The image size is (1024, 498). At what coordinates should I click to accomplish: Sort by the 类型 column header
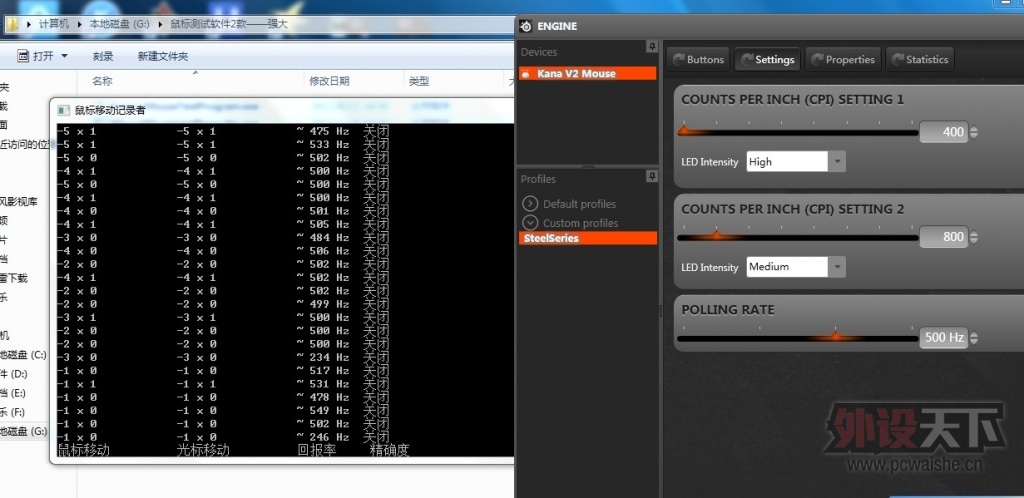(419, 81)
